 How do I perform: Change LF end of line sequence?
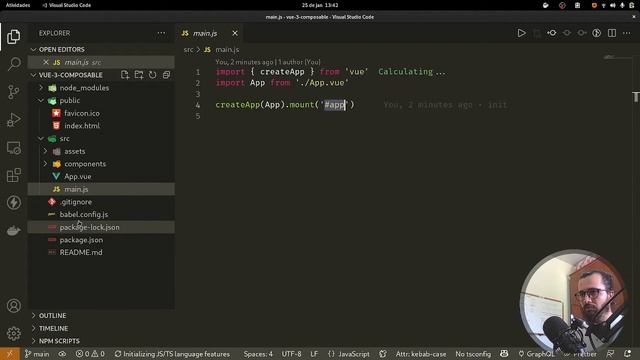pos(314,354)
